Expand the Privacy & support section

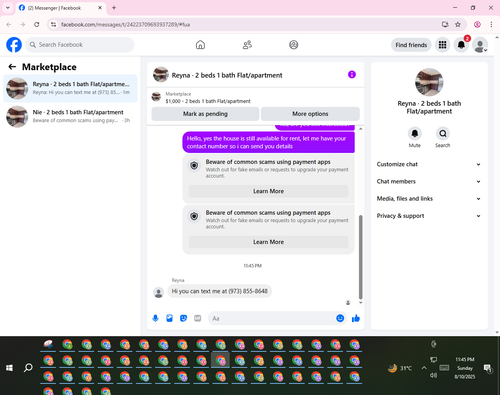pyautogui.click(x=429, y=216)
